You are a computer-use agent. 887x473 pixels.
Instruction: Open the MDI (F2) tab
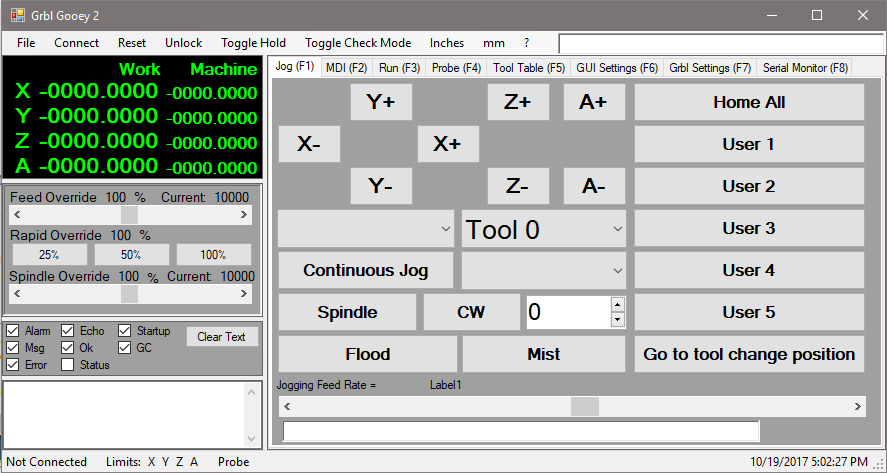coord(347,68)
